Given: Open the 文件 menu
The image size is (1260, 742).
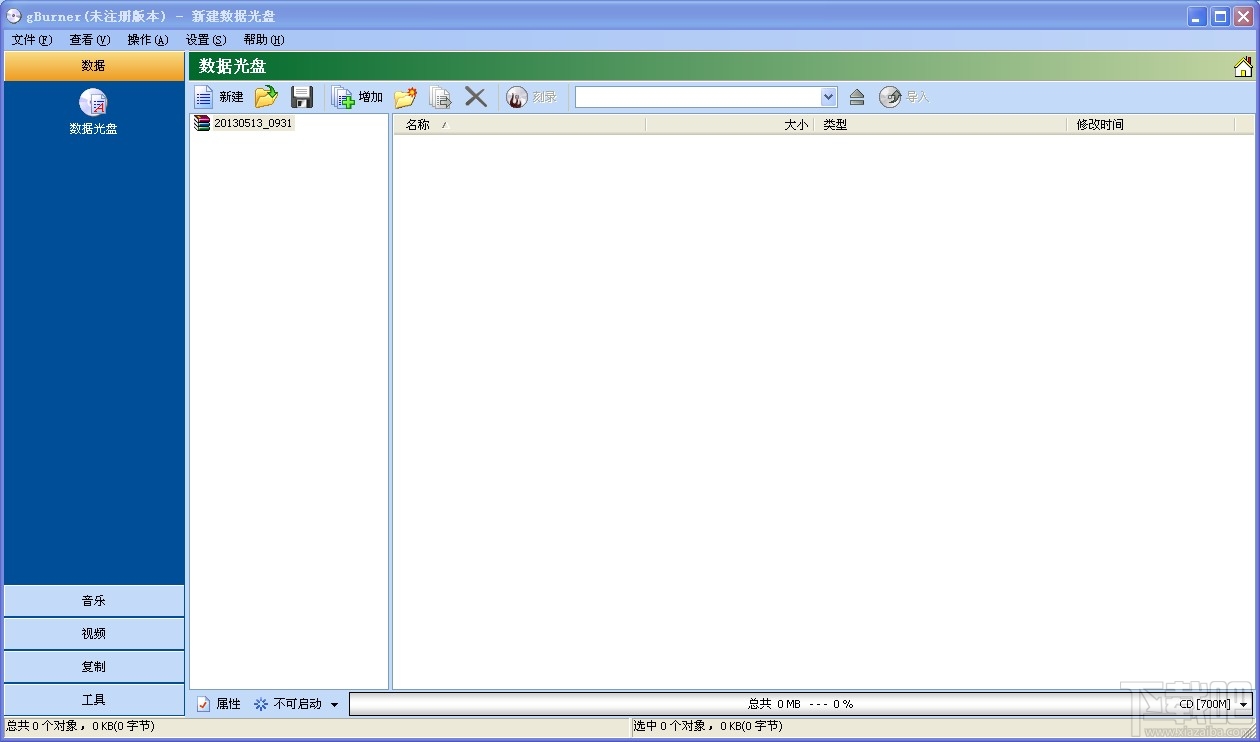Looking at the screenshot, I should 32,40.
